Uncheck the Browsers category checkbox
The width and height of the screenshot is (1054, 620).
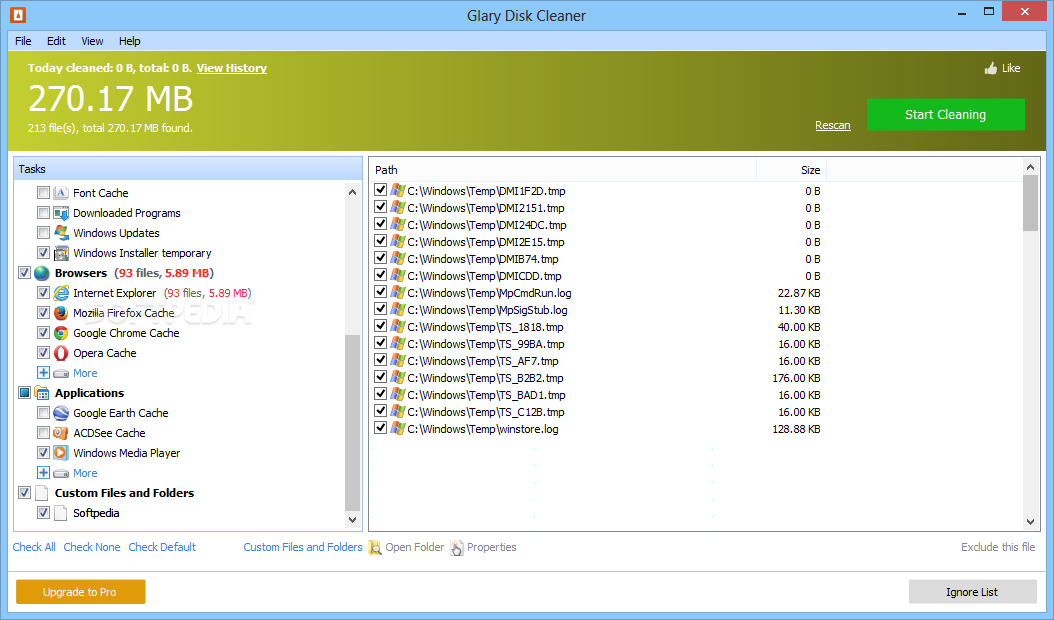(x=25, y=273)
